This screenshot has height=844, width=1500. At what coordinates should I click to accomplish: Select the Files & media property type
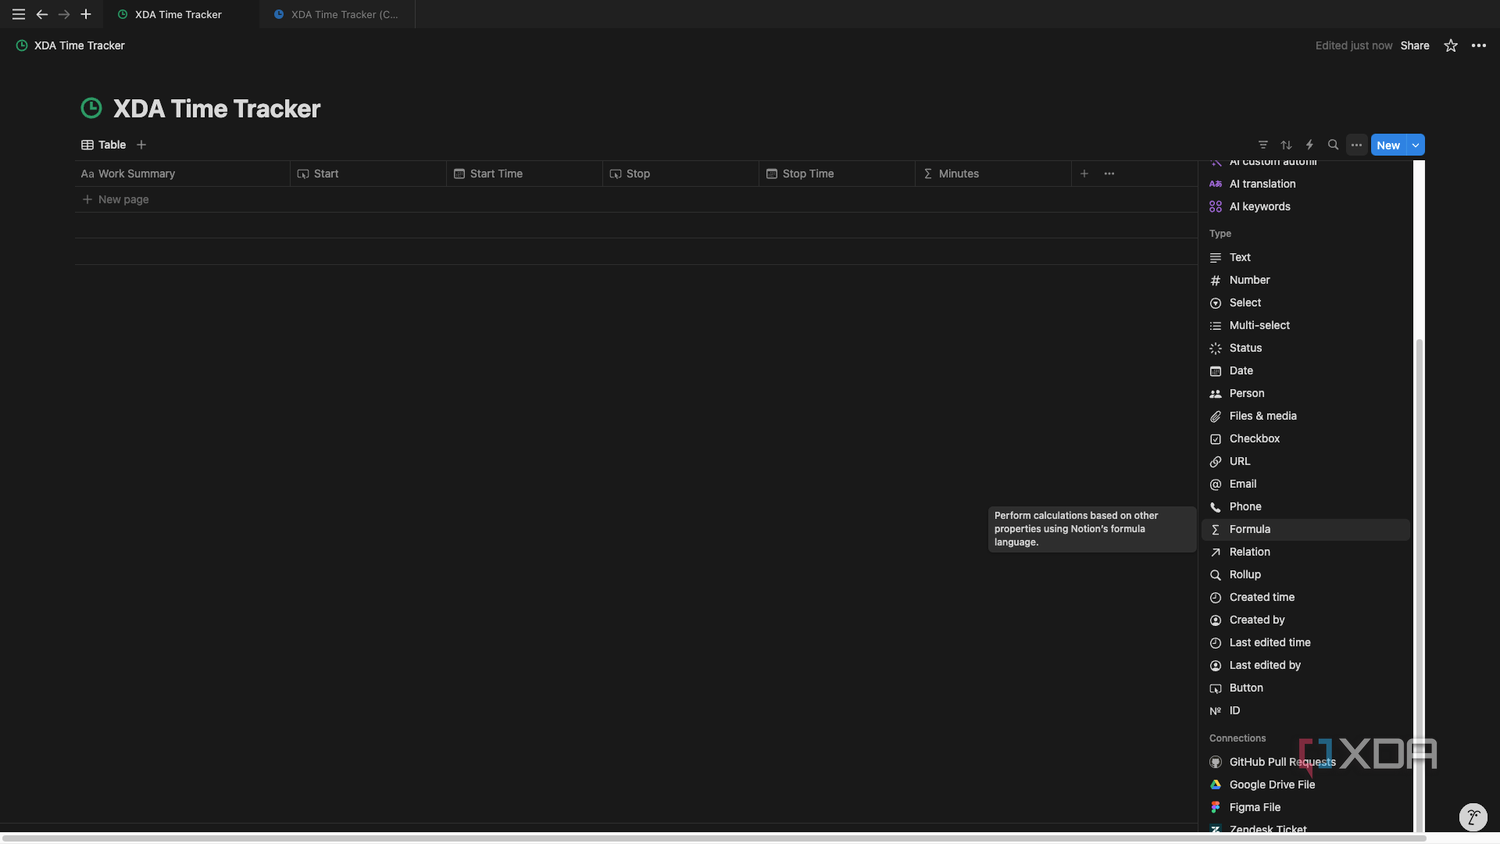click(x=1305, y=416)
